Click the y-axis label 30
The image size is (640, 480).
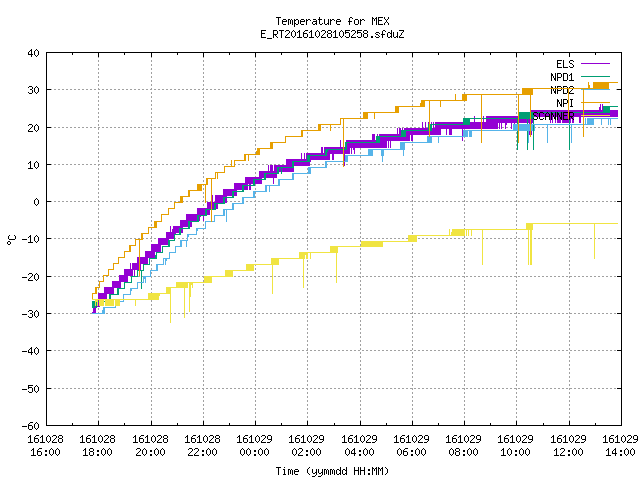point(33,90)
